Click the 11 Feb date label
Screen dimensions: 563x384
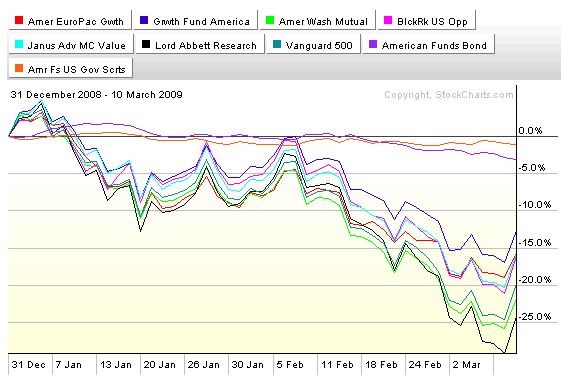[x=337, y=365]
